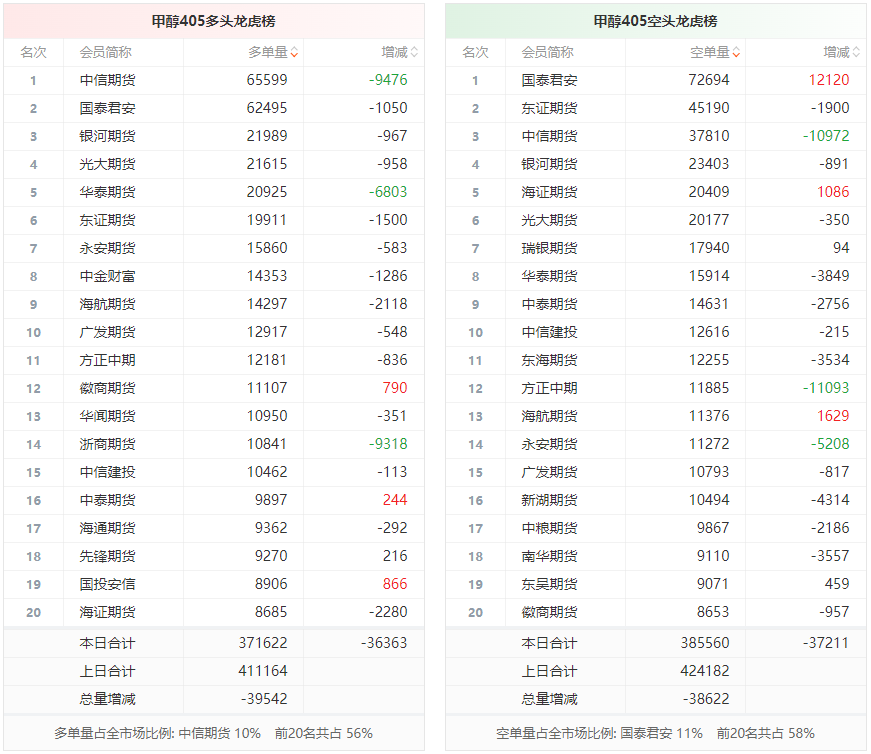This screenshot has width=871, height=754.
Task: Click 国投安信 member name in long table
Action: [108, 584]
